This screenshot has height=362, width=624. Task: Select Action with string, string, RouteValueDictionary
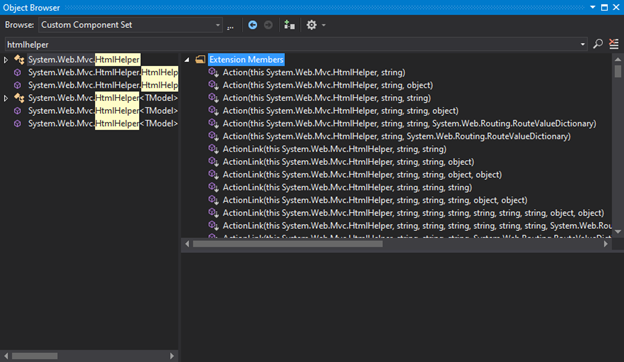point(409,123)
